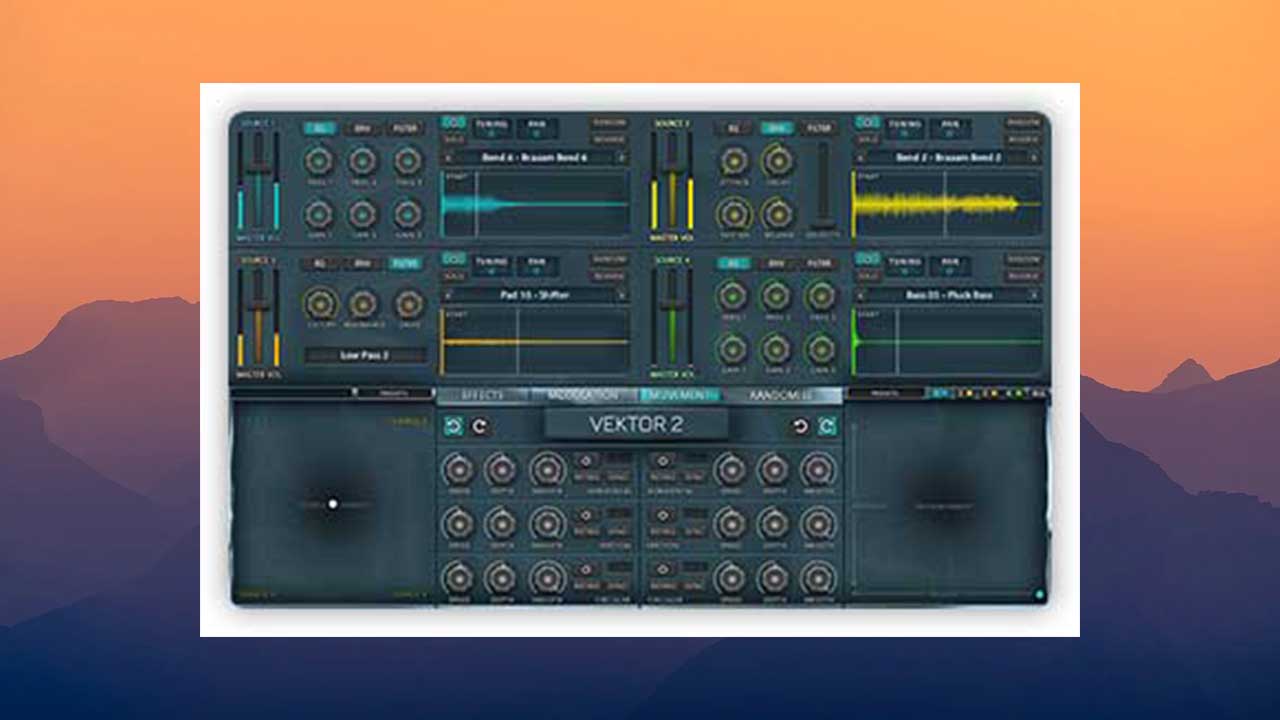The width and height of the screenshot is (1280, 720).
Task: Activate REVERSE on the Bass 03 sample
Action: [1025, 275]
